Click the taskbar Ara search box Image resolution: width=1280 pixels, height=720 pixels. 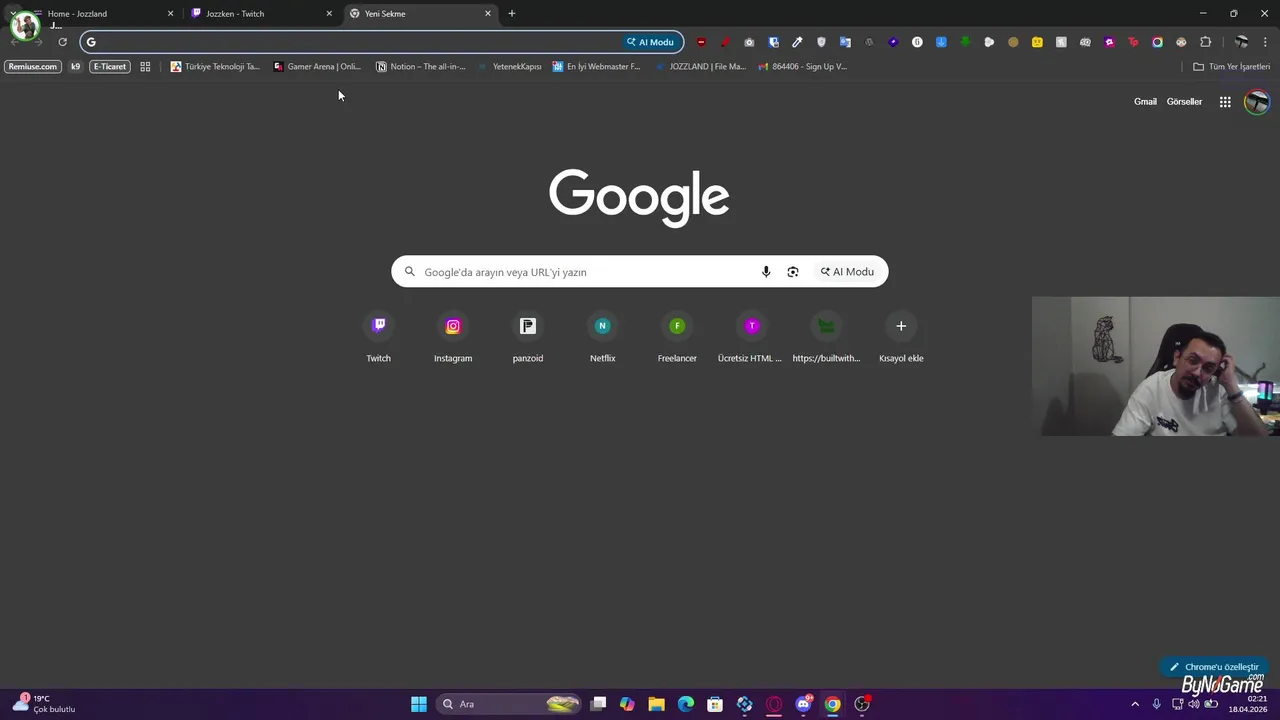pyautogui.click(x=510, y=704)
